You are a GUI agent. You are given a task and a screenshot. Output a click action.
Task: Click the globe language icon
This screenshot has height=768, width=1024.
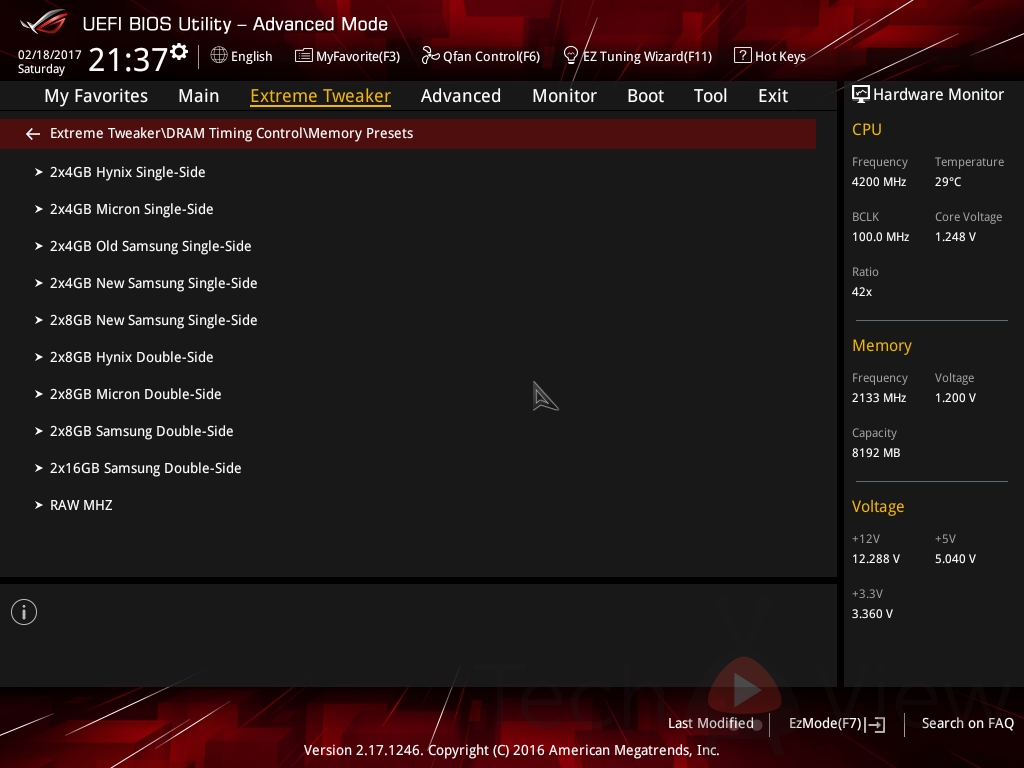(x=219, y=56)
